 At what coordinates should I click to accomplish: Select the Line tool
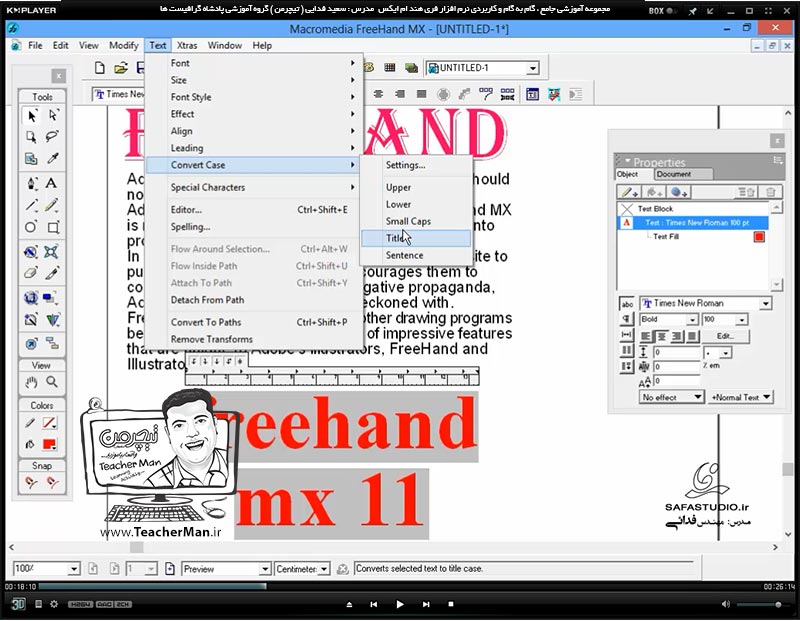31,205
